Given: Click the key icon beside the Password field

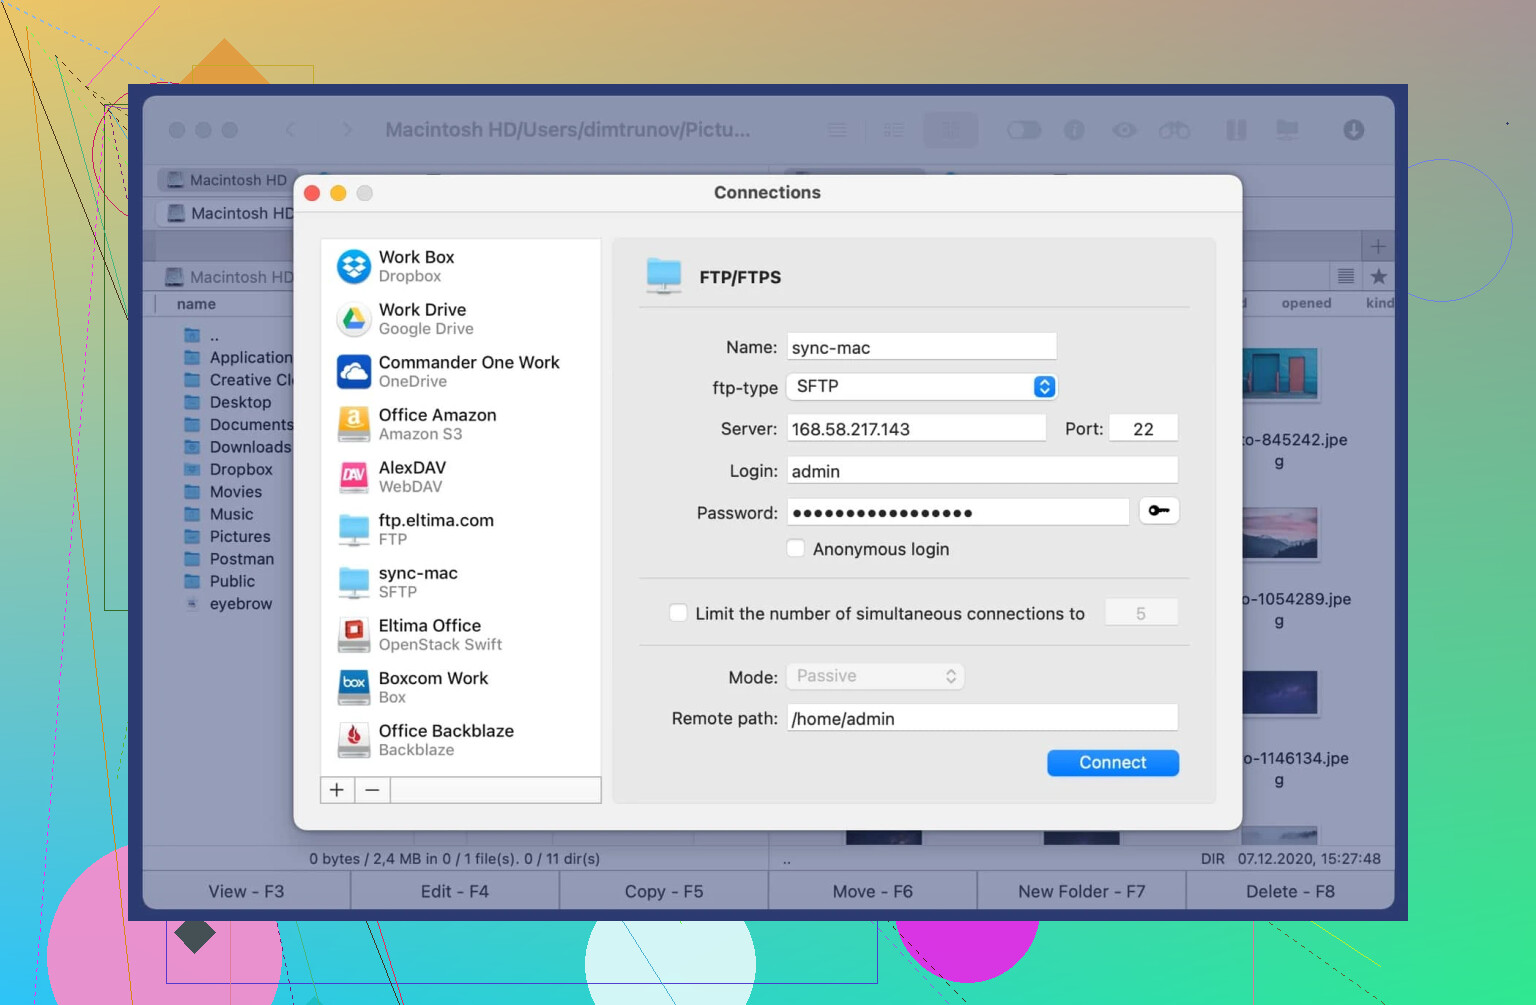Looking at the screenshot, I should coord(1158,511).
